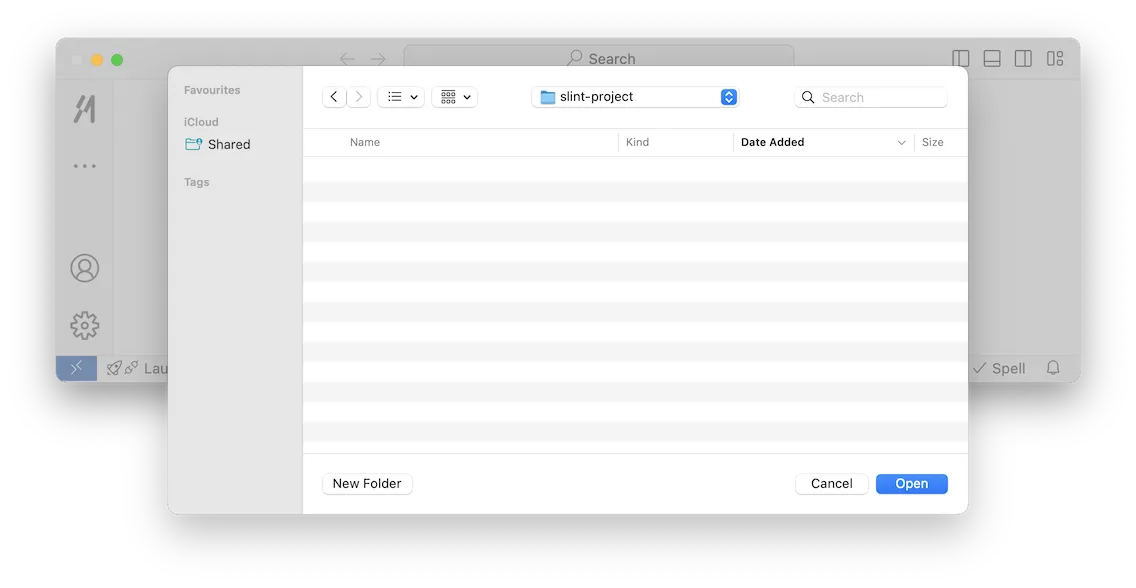Image resolution: width=1136 pixels, height=588 pixels.
Task: Open the app logo icon in left sidebar
Action: [x=85, y=108]
